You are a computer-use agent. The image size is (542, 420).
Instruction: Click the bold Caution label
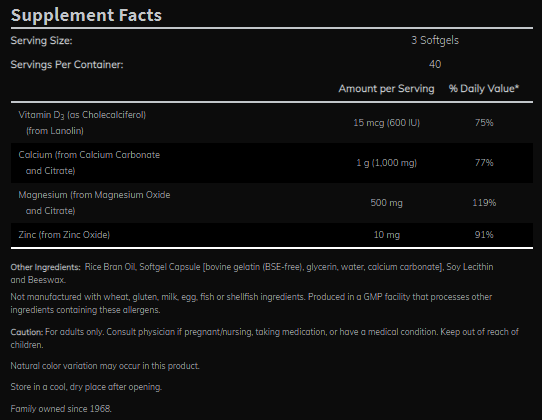(27, 332)
